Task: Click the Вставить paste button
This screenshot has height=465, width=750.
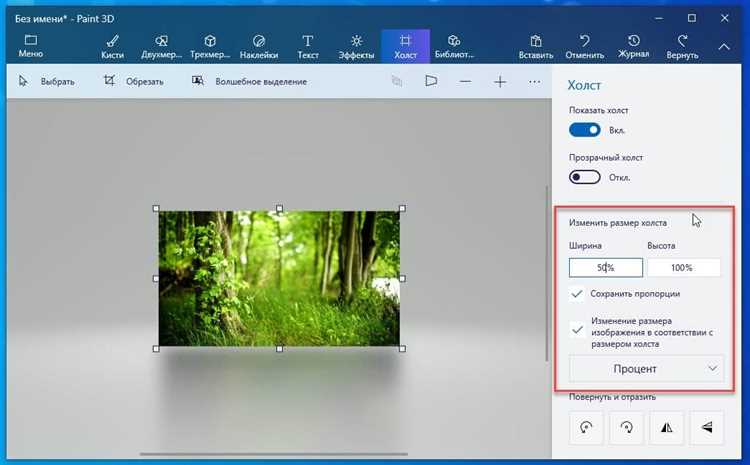Action: pos(536,47)
